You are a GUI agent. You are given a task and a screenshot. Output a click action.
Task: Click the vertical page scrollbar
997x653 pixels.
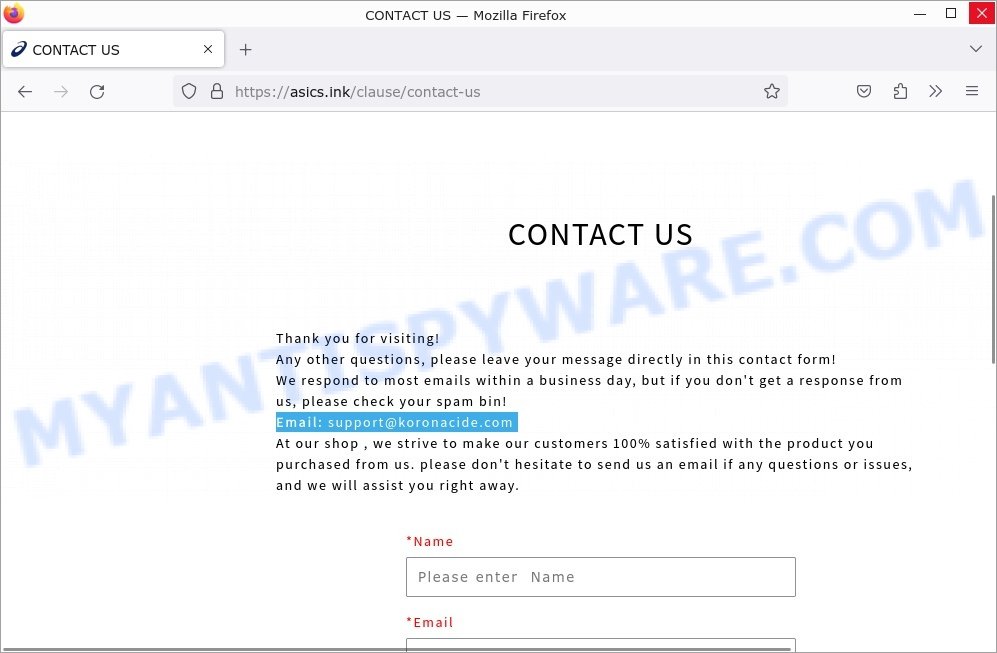tap(993, 280)
